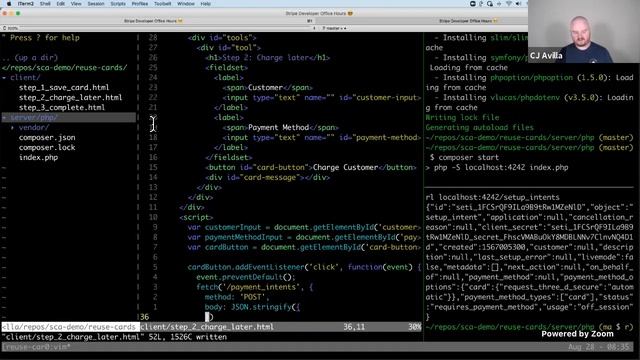Go up a dir in the file tree
The width and height of the screenshot is (640, 360).
[30, 58]
